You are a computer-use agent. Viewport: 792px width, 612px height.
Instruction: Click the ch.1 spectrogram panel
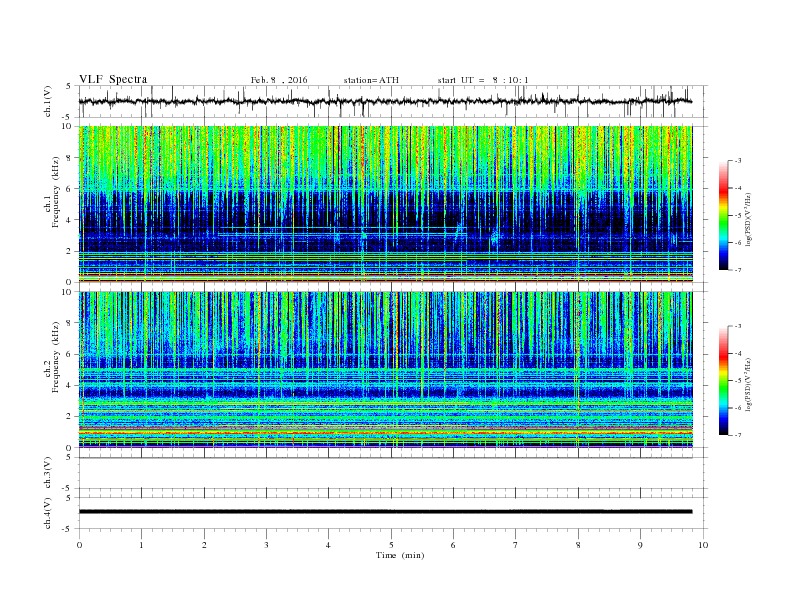[385, 204]
